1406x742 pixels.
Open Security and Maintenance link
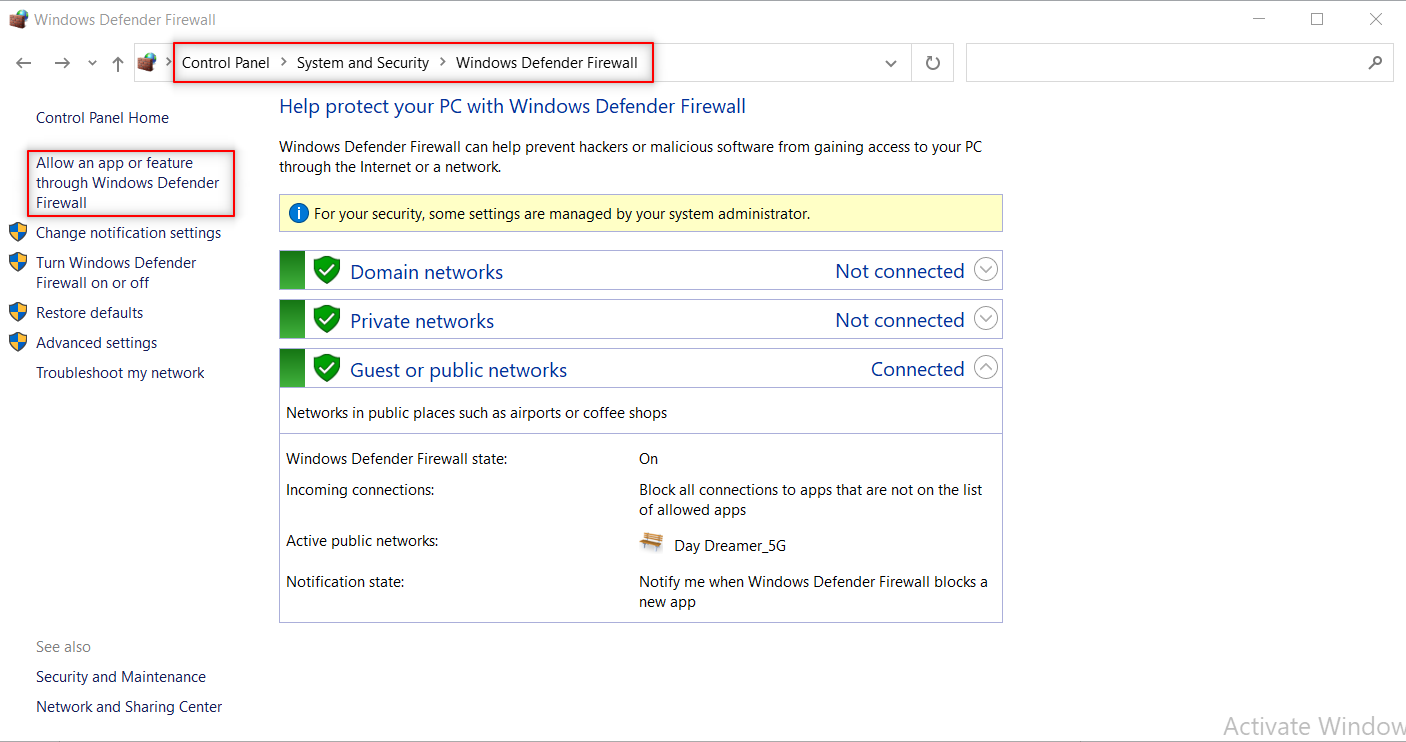(121, 676)
